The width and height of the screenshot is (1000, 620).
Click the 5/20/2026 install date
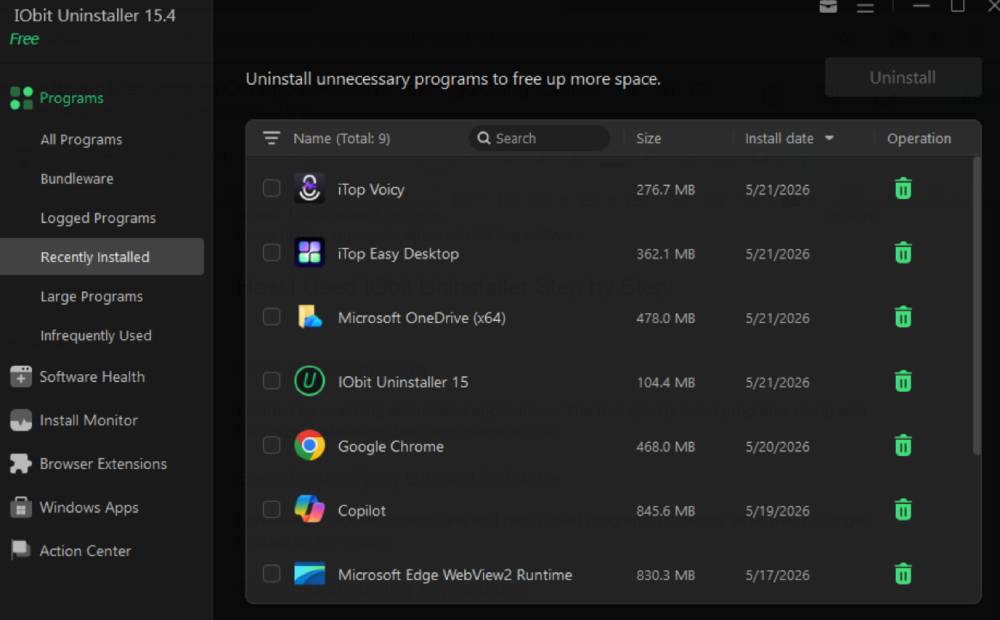point(777,447)
